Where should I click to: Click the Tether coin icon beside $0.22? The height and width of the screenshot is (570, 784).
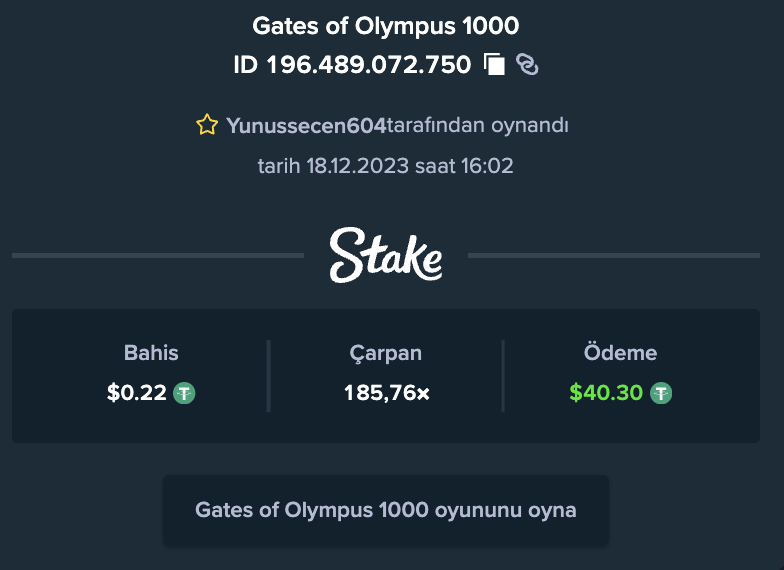pos(184,393)
